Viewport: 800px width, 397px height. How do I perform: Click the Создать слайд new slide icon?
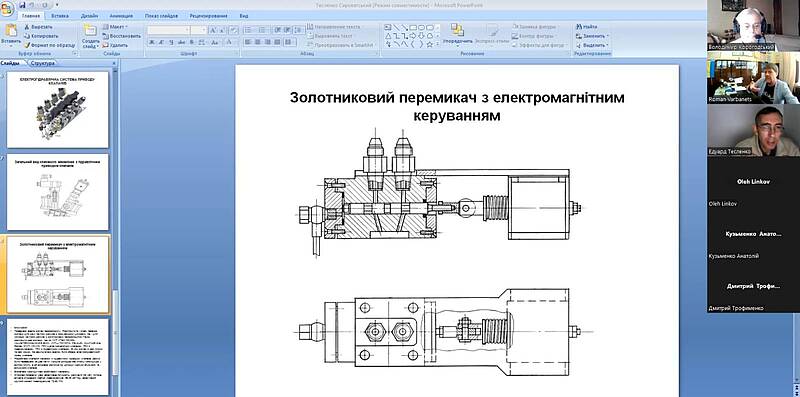coord(90,30)
